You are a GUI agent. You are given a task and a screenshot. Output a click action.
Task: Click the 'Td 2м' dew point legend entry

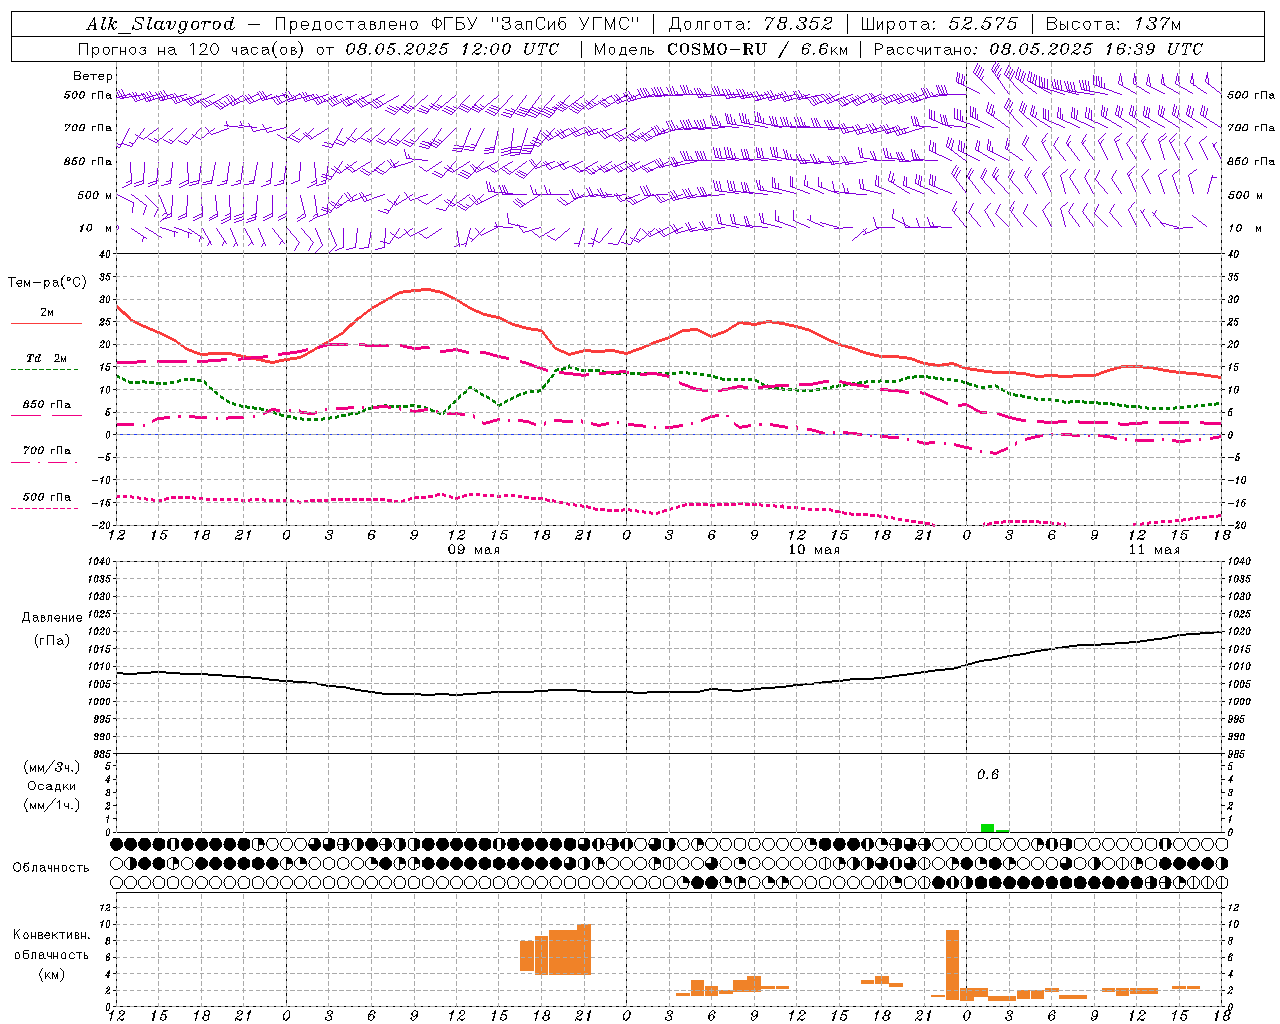[x=46, y=358]
